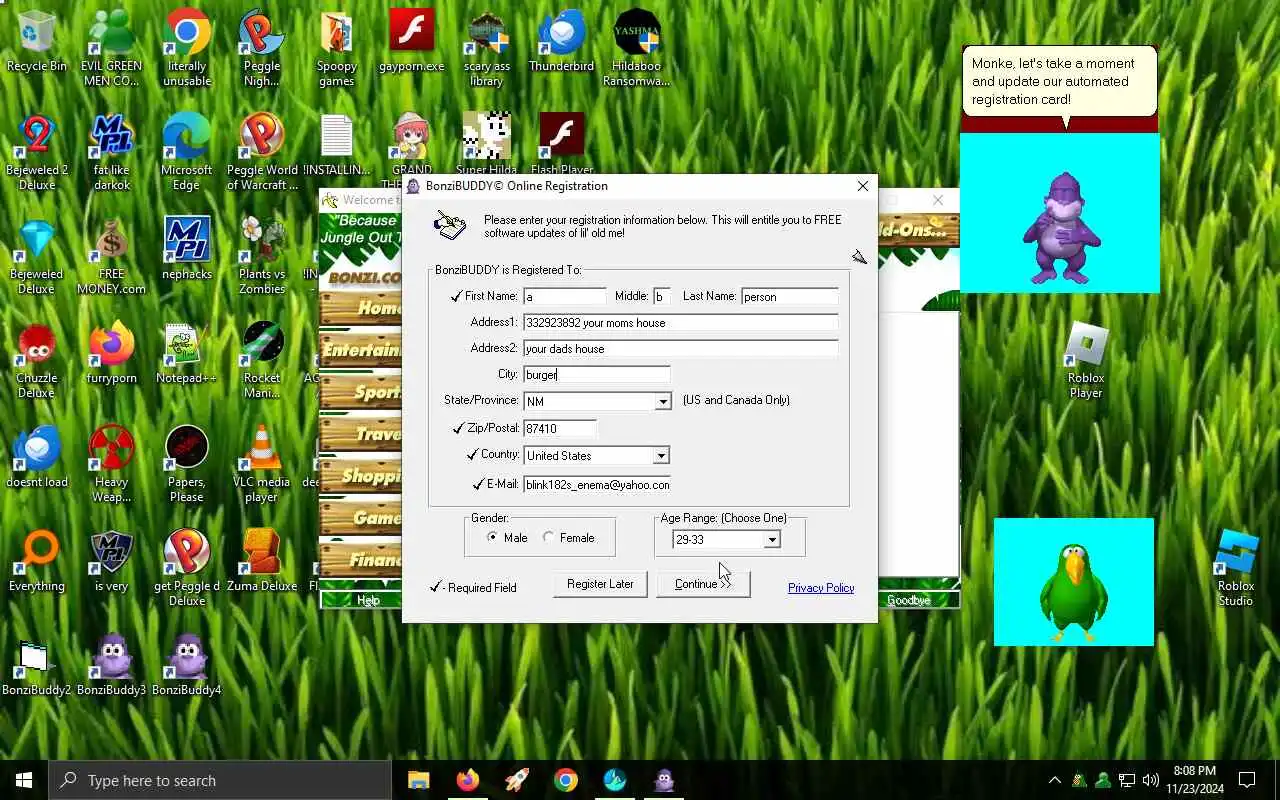
Task: Open the Zuma Deluxe desktop icon
Action: click(x=262, y=562)
